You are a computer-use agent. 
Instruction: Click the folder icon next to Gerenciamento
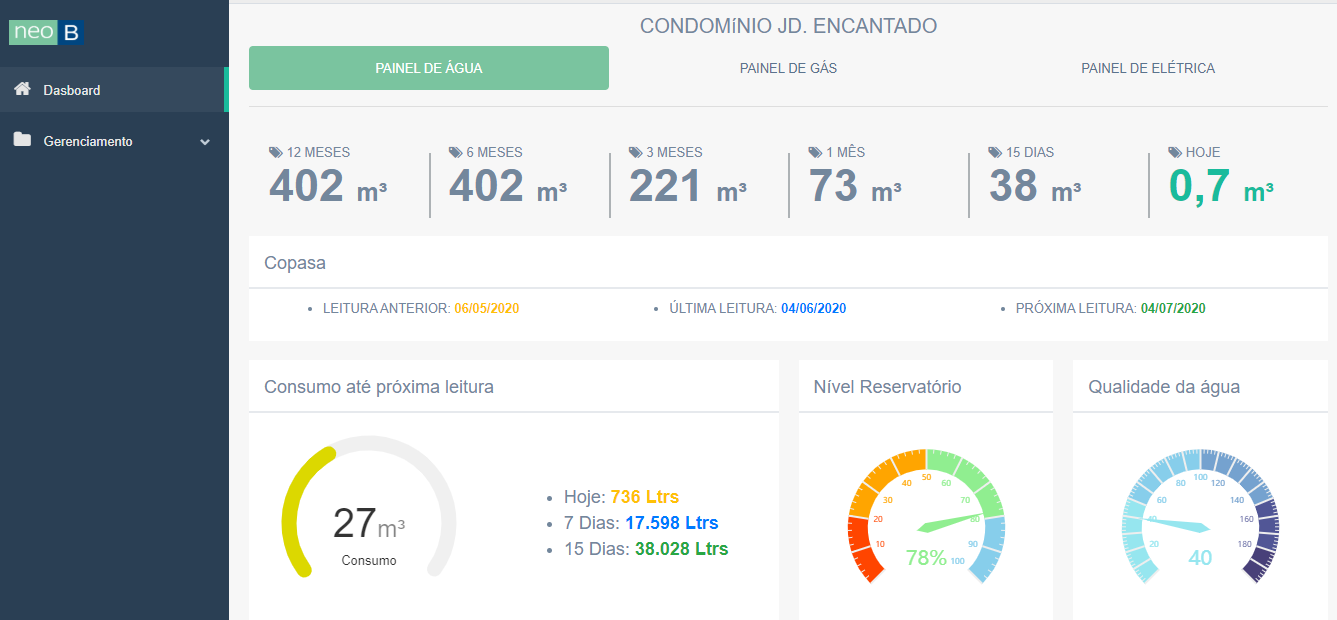(24, 141)
